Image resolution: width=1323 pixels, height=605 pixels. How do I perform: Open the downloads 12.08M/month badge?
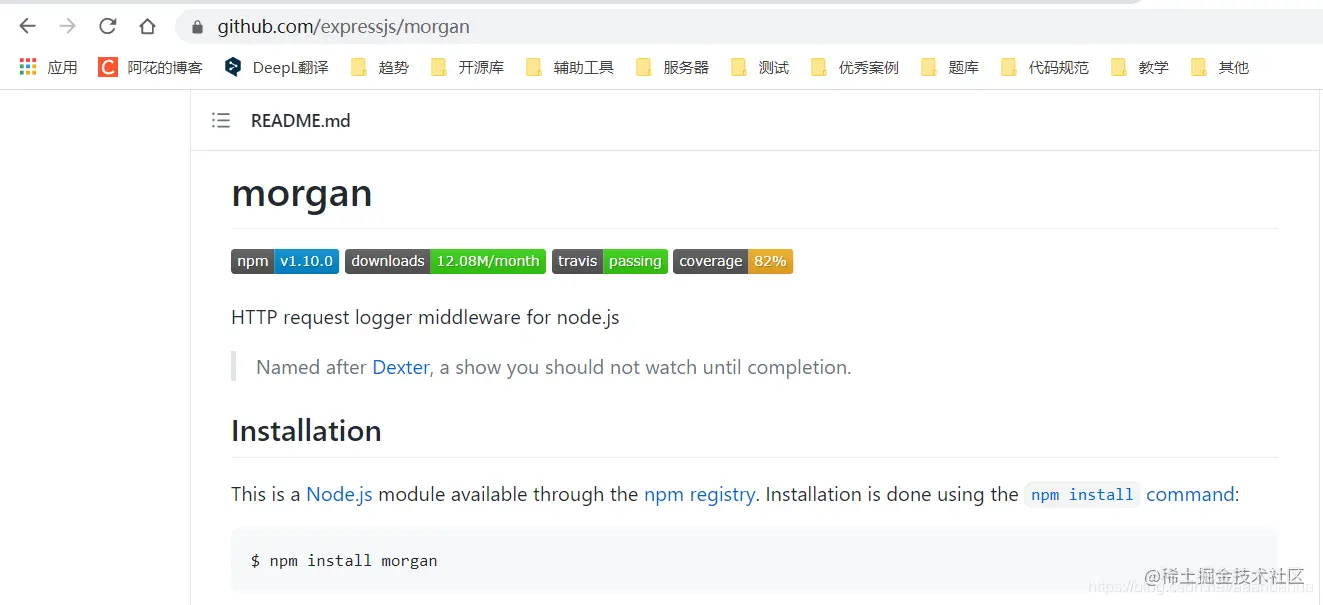[x=445, y=261]
